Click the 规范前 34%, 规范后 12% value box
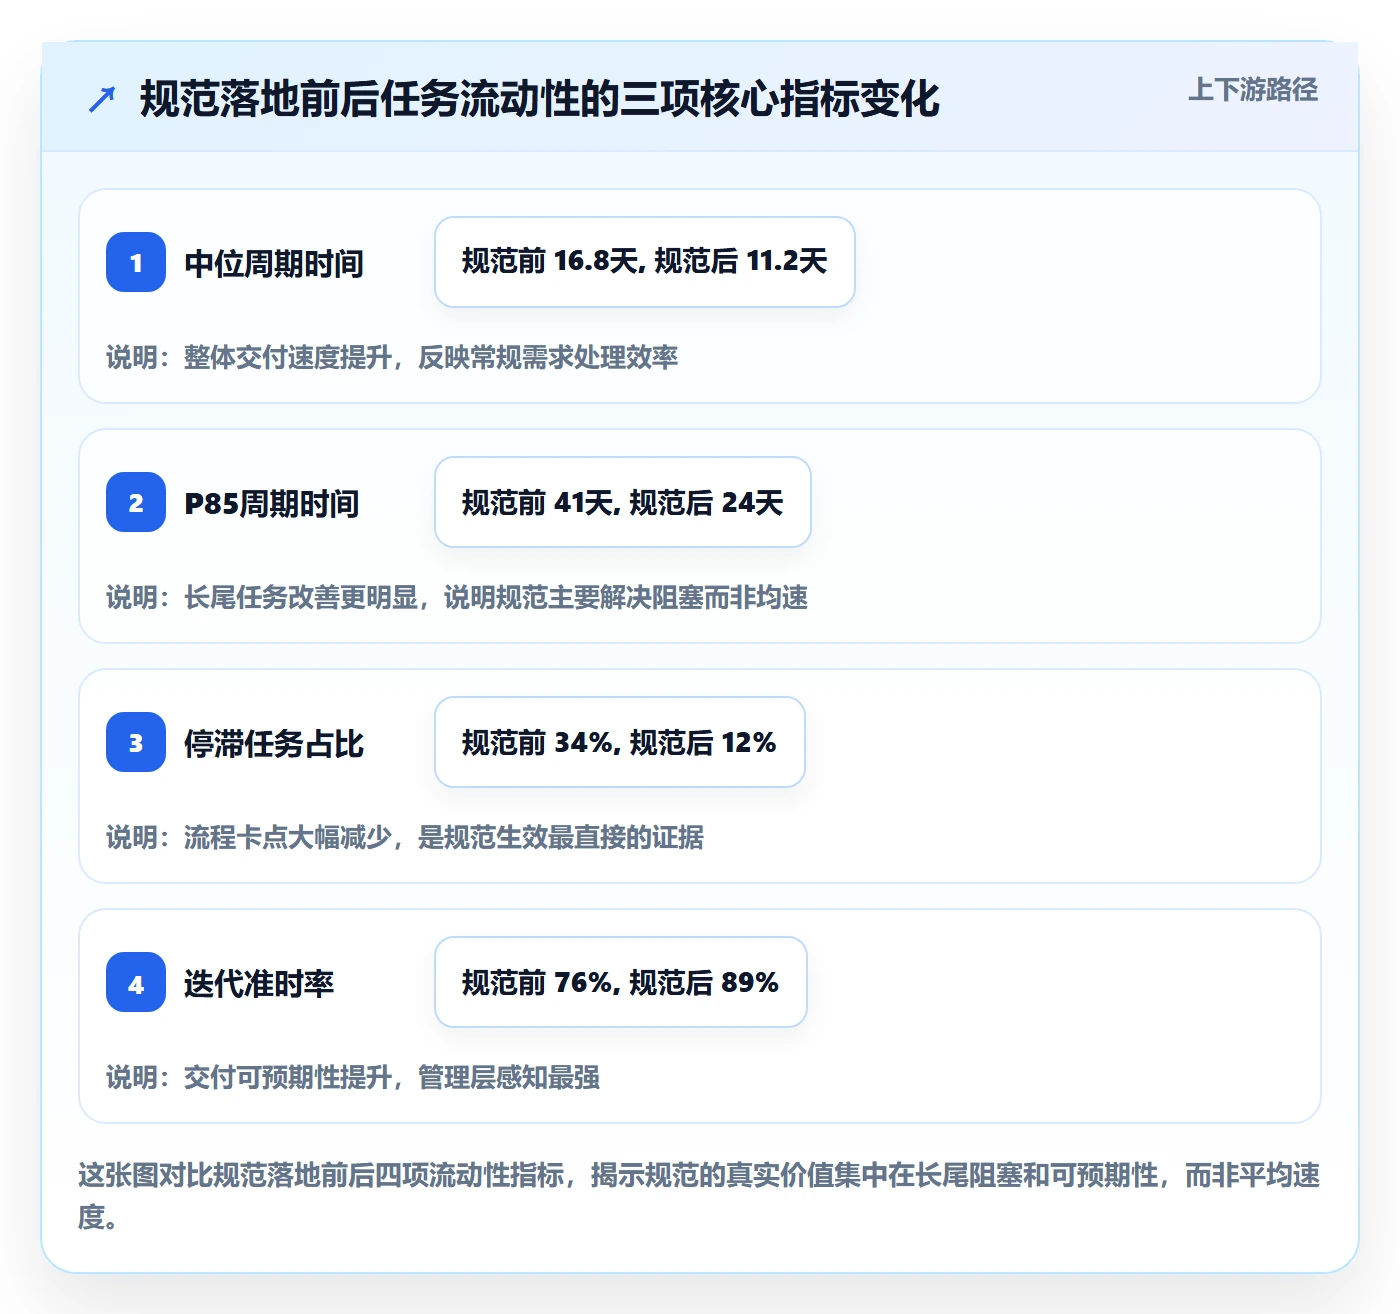This screenshot has height=1314, width=1400. (620, 742)
